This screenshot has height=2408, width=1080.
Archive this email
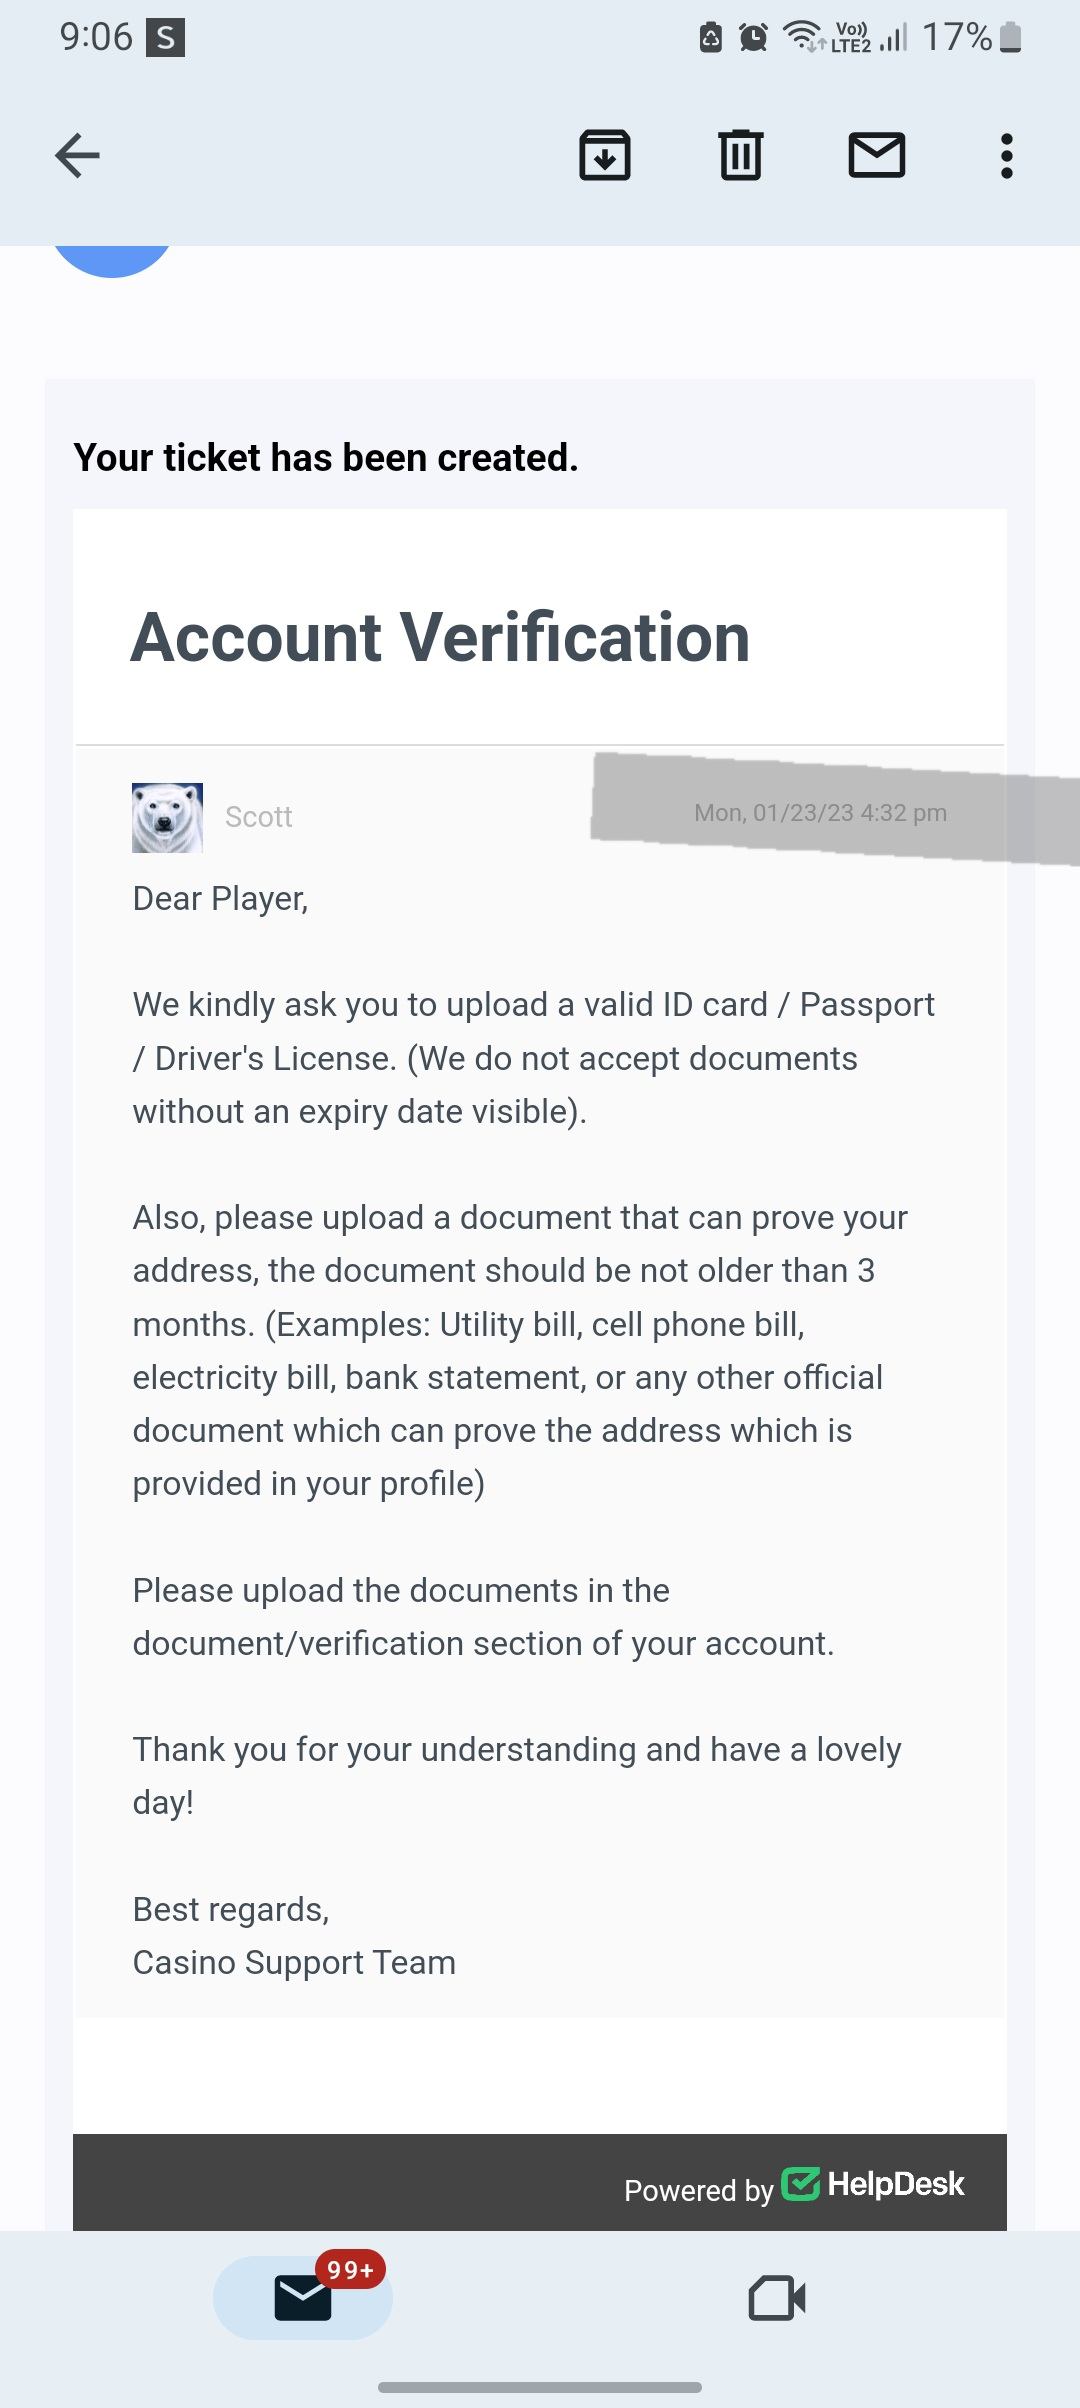click(x=605, y=156)
